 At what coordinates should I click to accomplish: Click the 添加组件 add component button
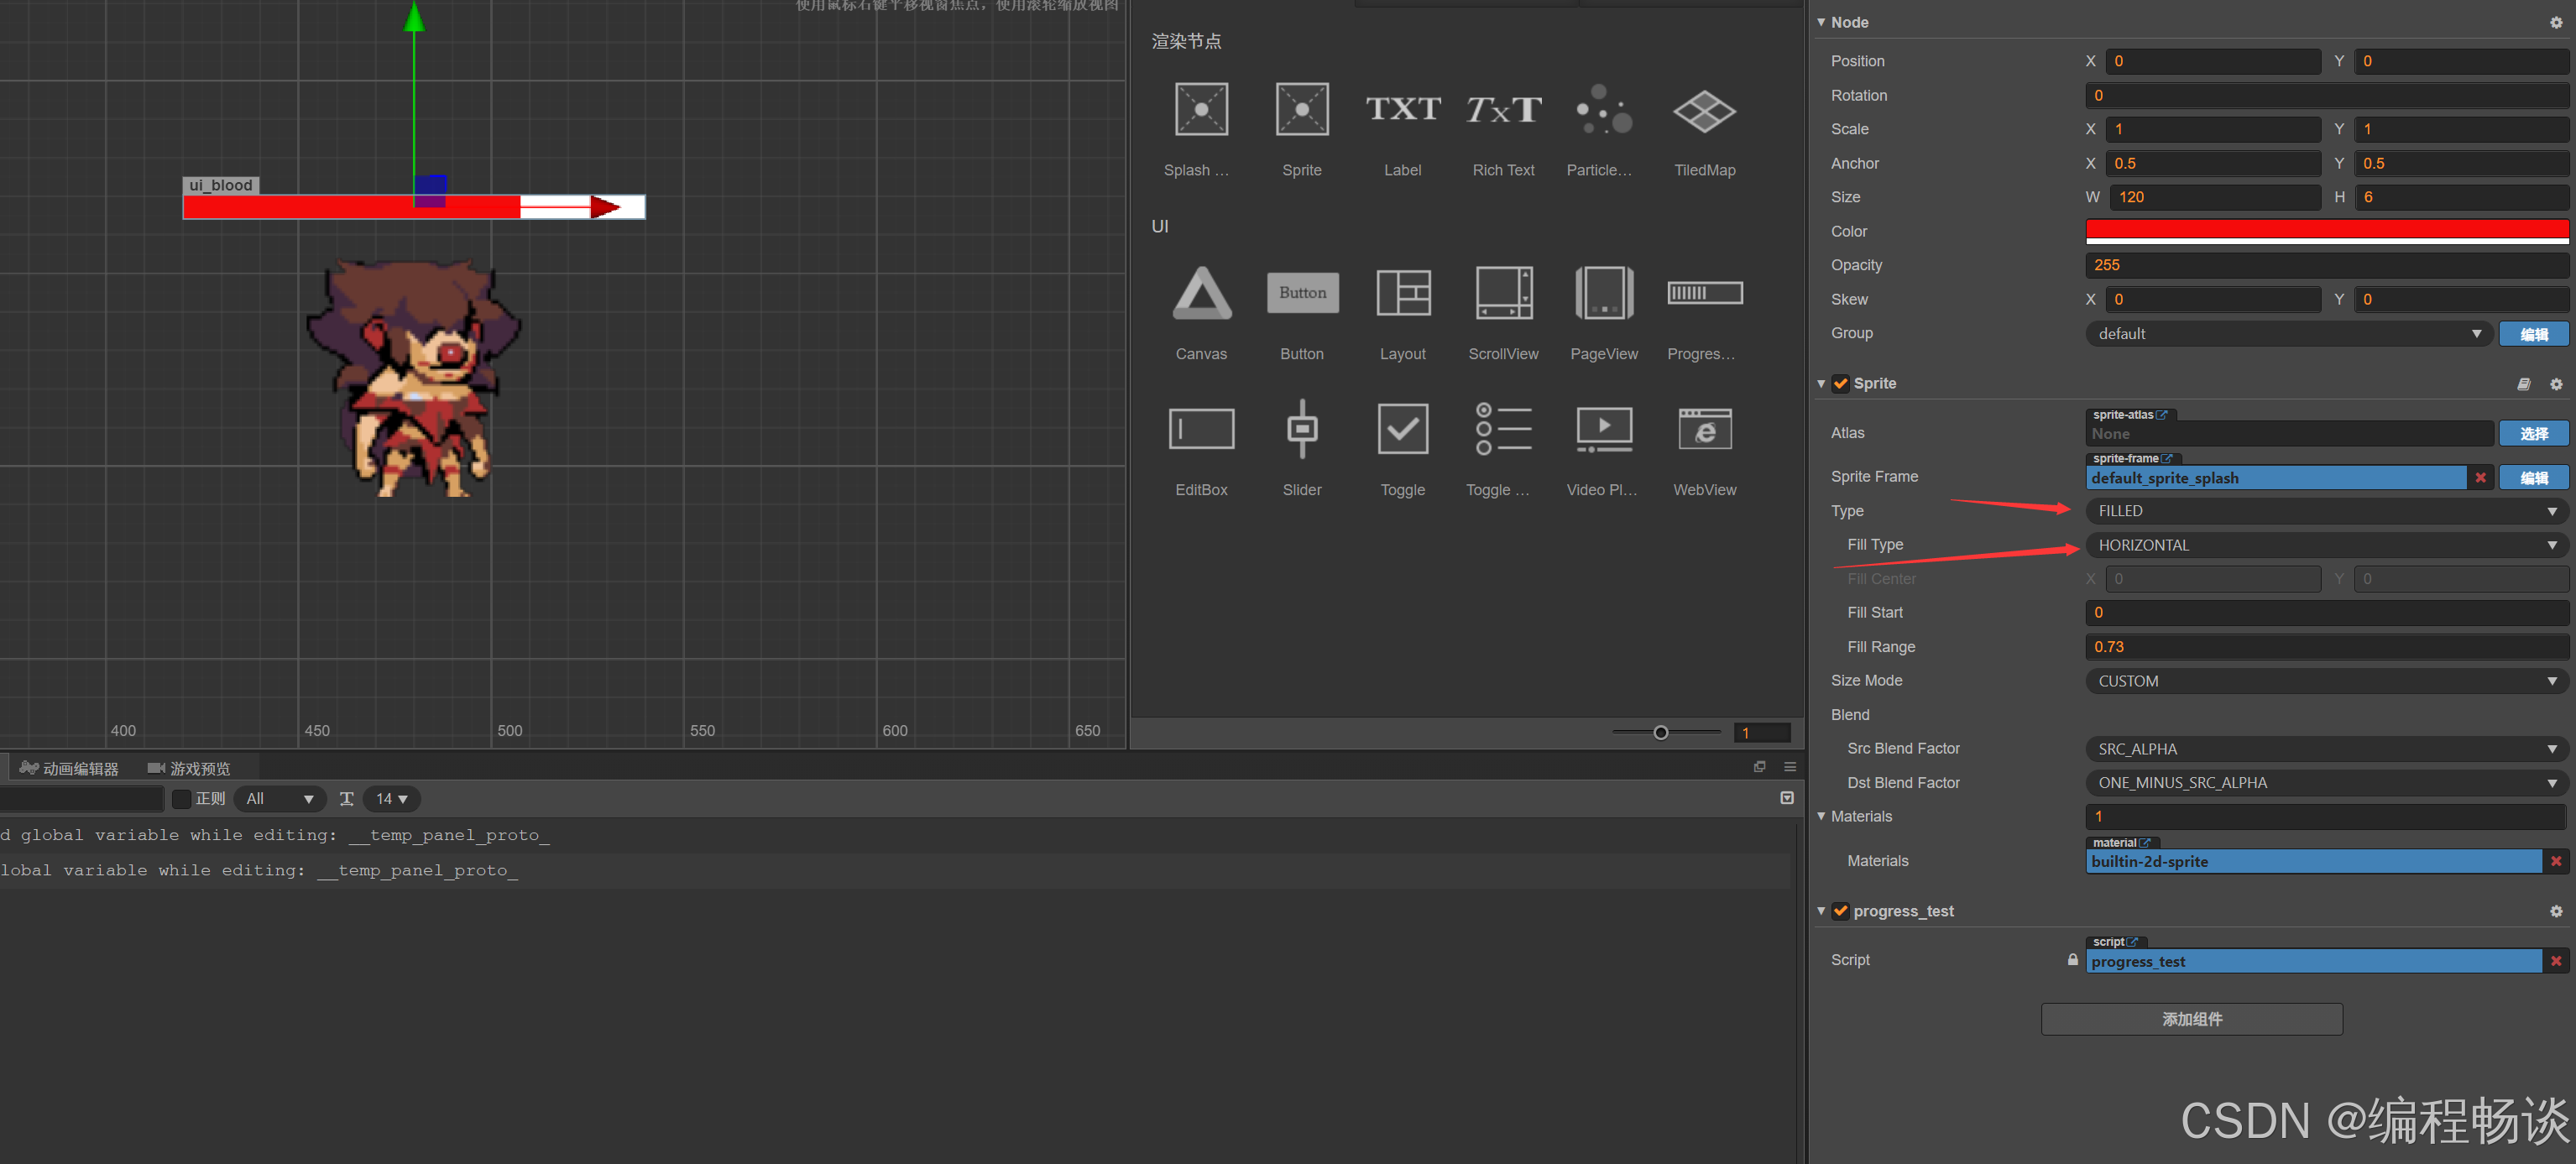2191,1019
